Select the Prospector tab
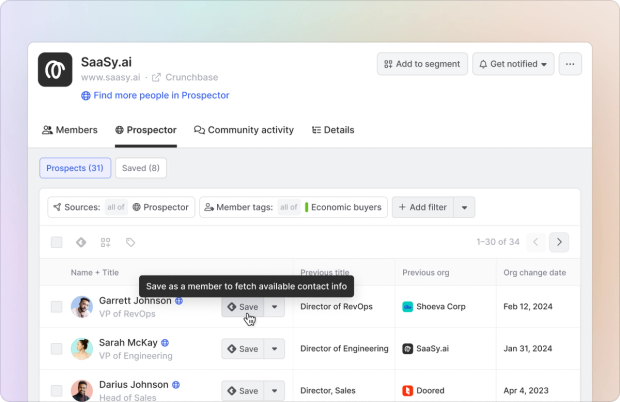 tap(146, 130)
